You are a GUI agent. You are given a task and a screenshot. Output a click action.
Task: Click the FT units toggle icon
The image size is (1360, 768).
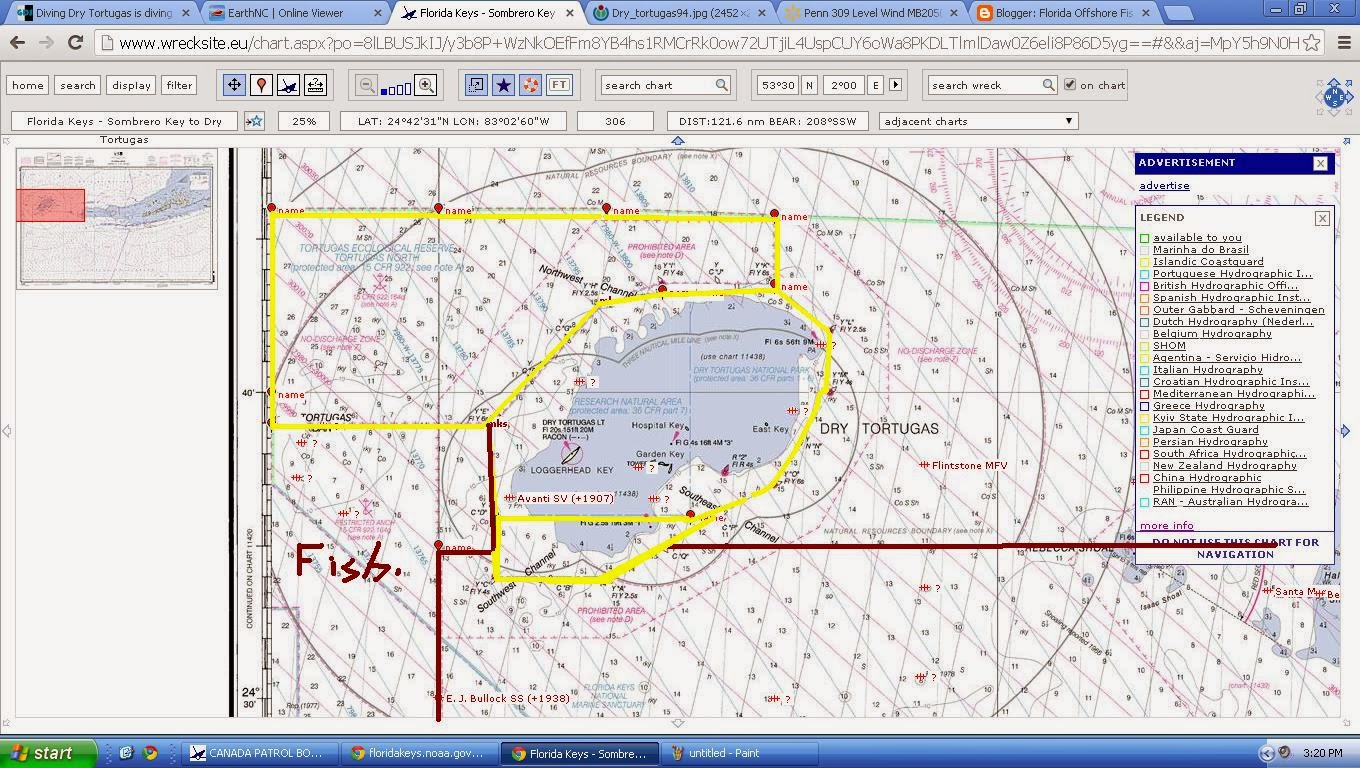558,85
